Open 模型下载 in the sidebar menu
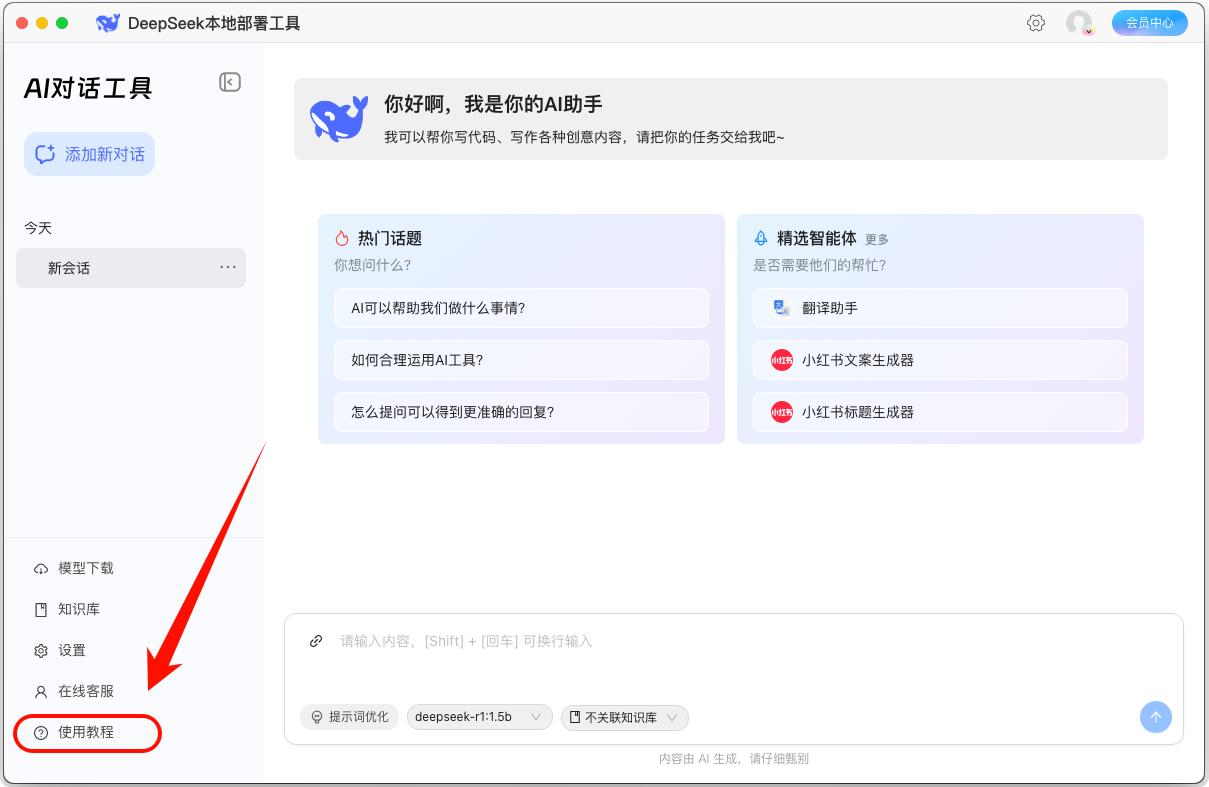The image size is (1209, 787). pos(86,568)
